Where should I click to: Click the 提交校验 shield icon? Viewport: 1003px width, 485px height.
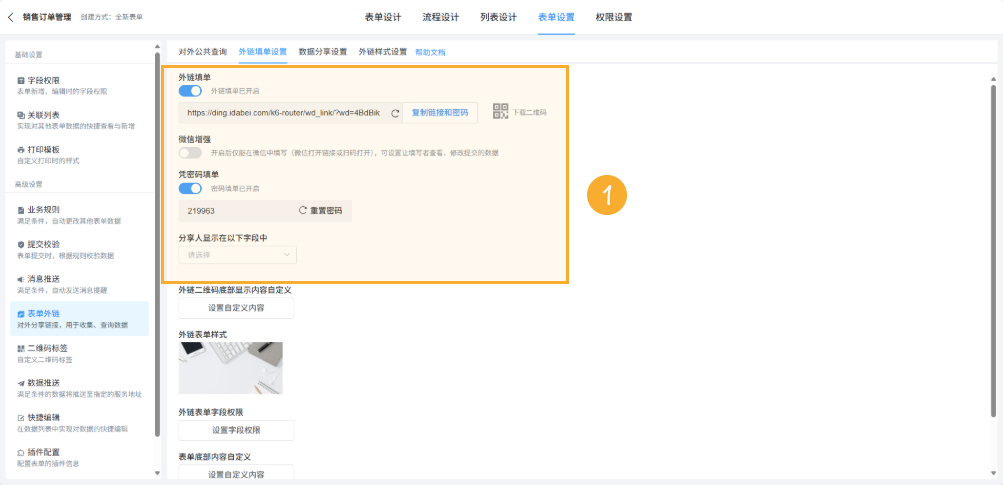click(20, 244)
